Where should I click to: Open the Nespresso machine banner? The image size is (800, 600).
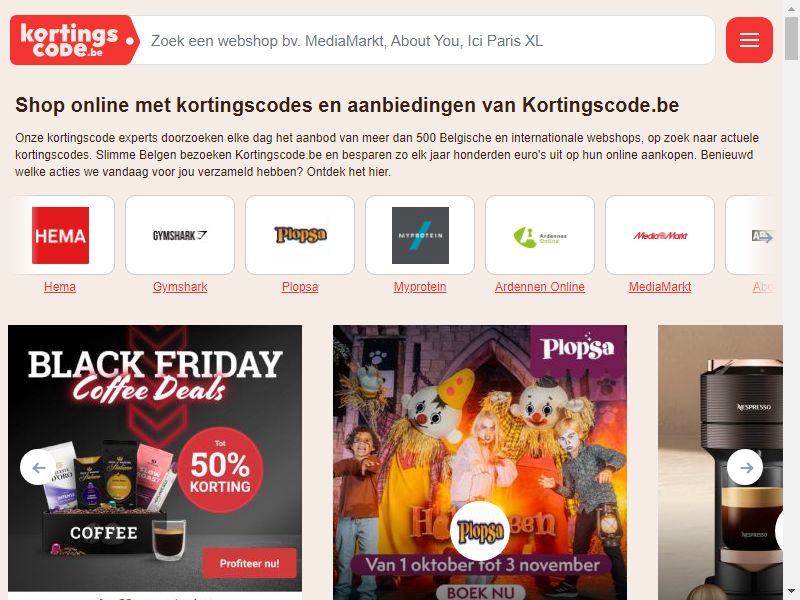pyautogui.click(x=720, y=462)
